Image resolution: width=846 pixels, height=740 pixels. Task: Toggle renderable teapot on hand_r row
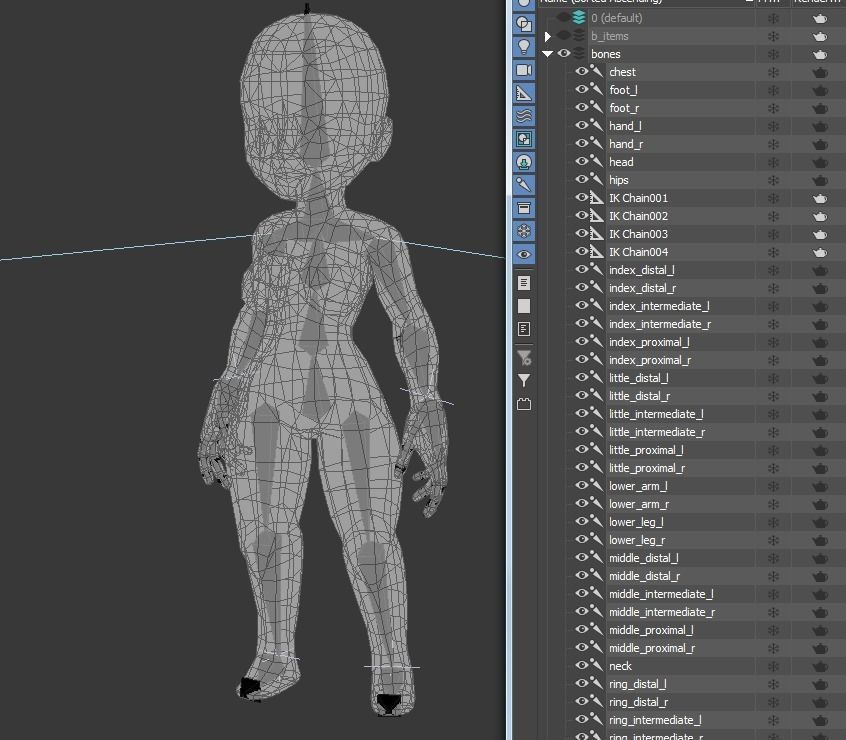point(820,144)
